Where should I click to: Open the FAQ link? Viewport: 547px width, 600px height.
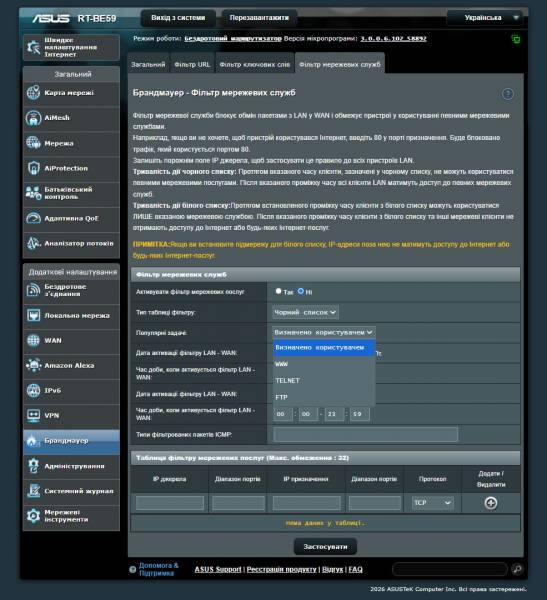[x=355, y=569]
